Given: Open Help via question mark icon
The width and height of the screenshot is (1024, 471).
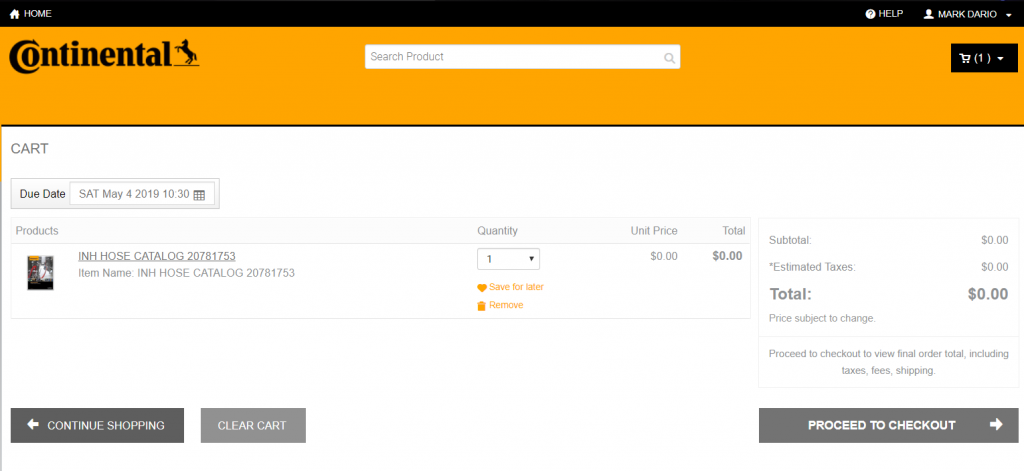Looking at the screenshot, I should 870,14.
